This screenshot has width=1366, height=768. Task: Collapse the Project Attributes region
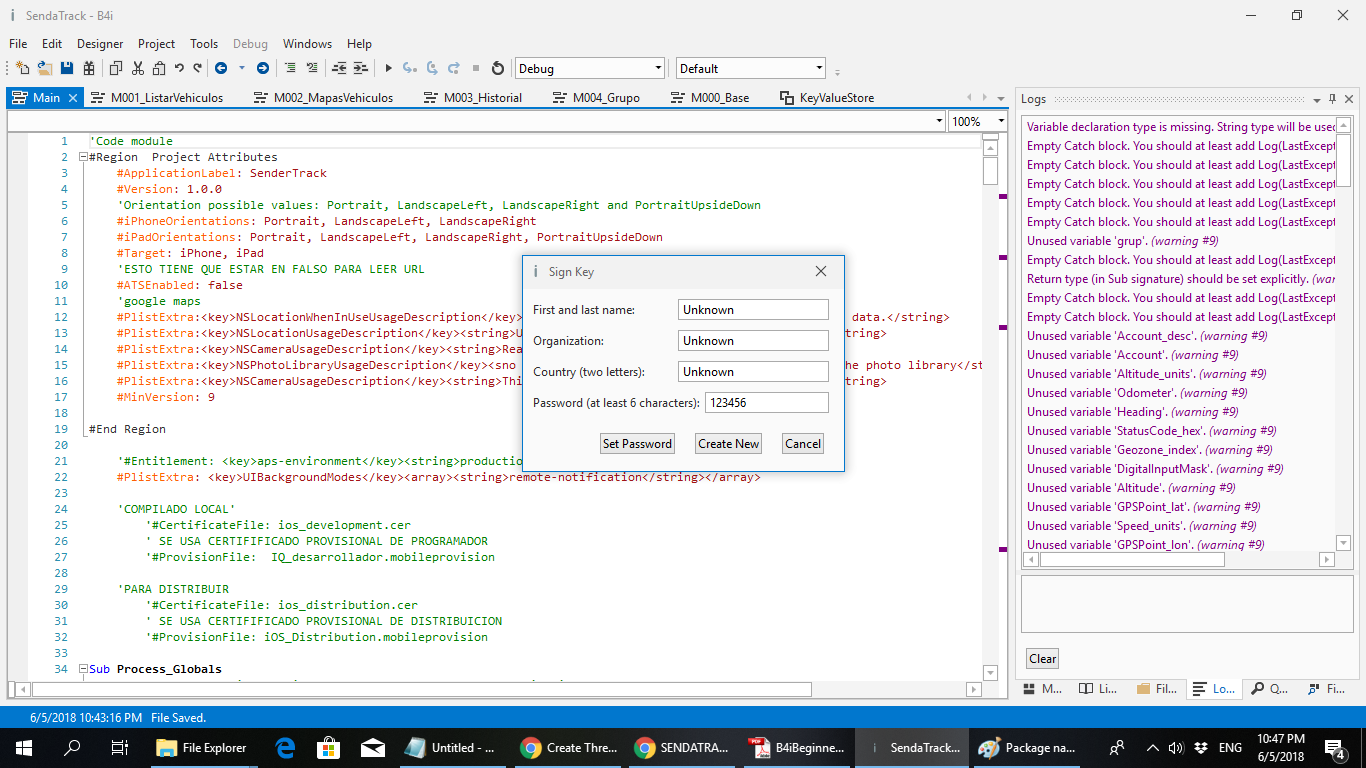point(82,157)
